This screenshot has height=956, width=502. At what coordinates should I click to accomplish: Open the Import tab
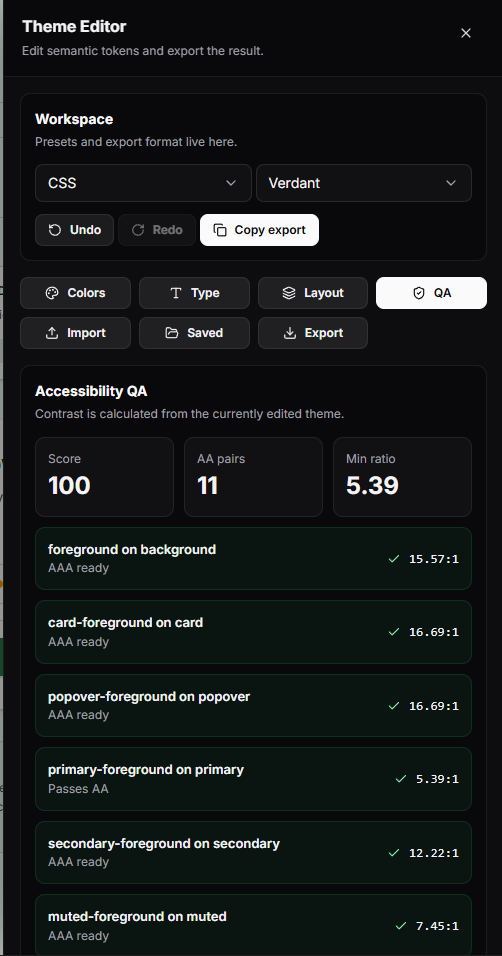[x=76, y=333]
